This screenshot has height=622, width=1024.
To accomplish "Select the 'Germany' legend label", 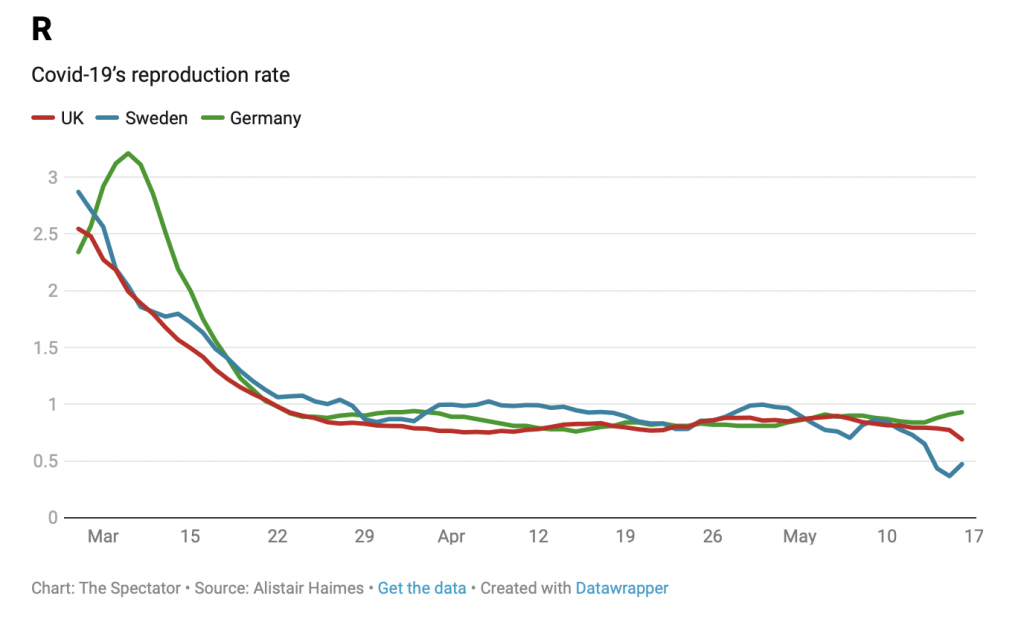I will click(x=265, y=118).
